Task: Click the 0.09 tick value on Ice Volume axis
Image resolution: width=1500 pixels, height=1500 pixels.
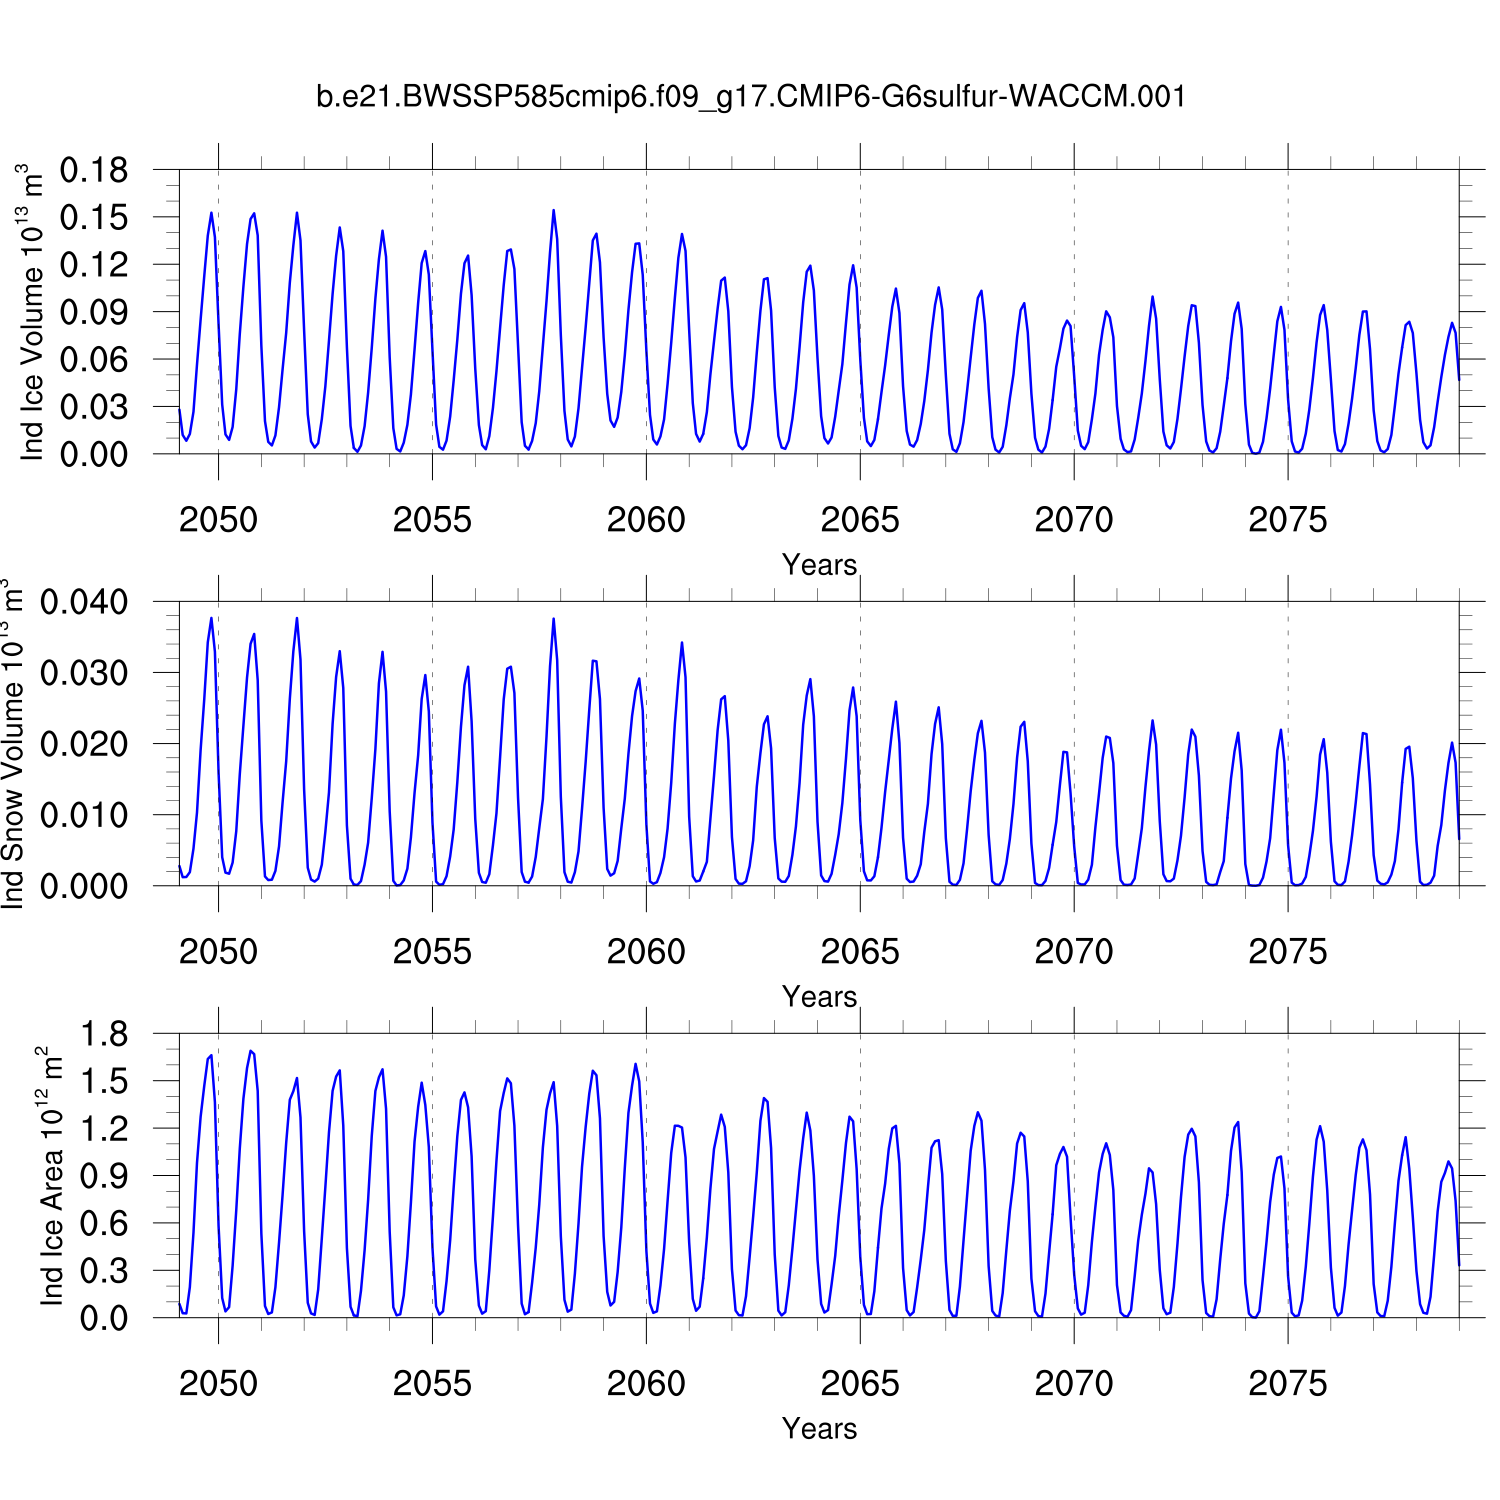Action: coord(94,313)
